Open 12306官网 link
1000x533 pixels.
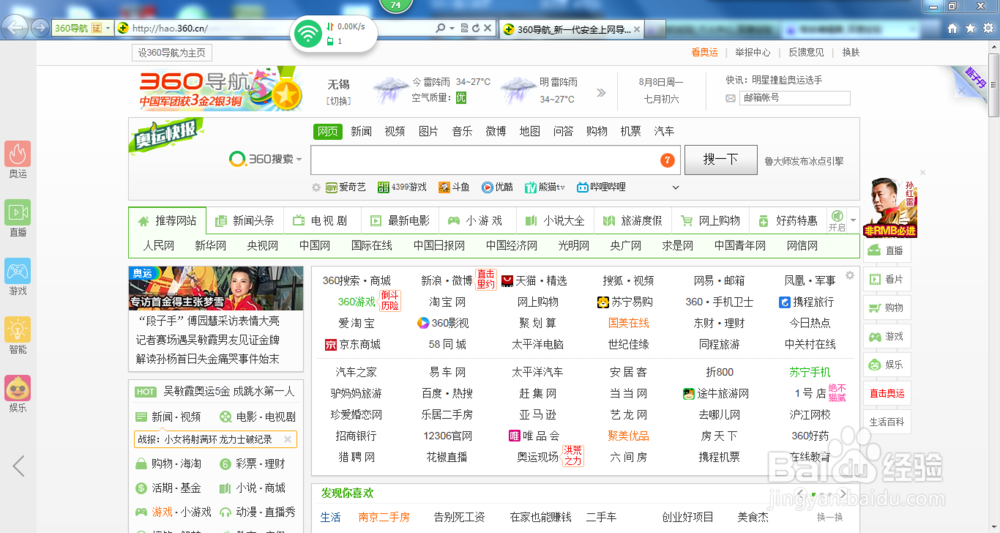[x=447, y=436]
